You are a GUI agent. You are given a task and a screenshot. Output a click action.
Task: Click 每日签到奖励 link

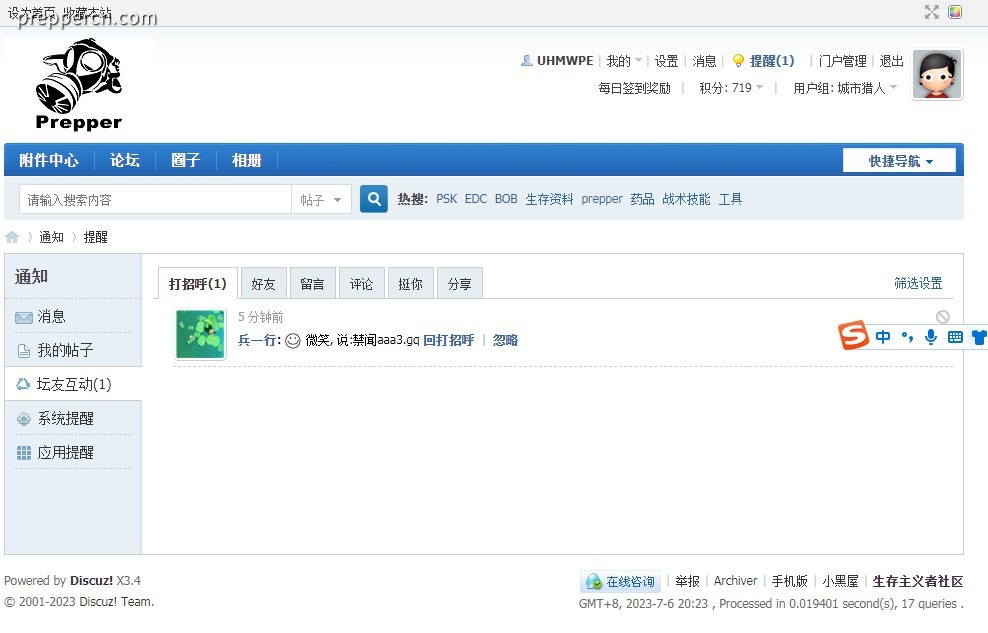[634, 88]
